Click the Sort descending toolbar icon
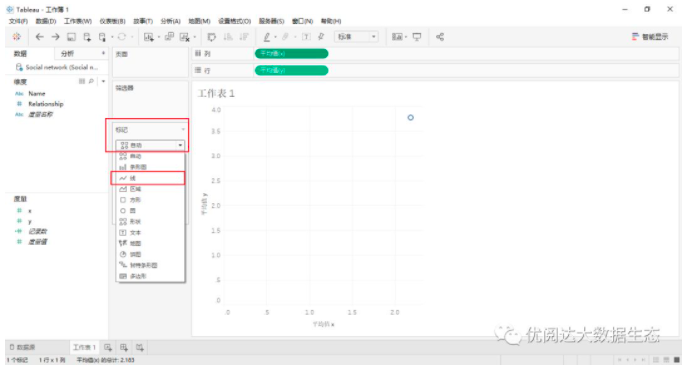Viewport: 683px width, 368px height. click(x=244, y=37)
